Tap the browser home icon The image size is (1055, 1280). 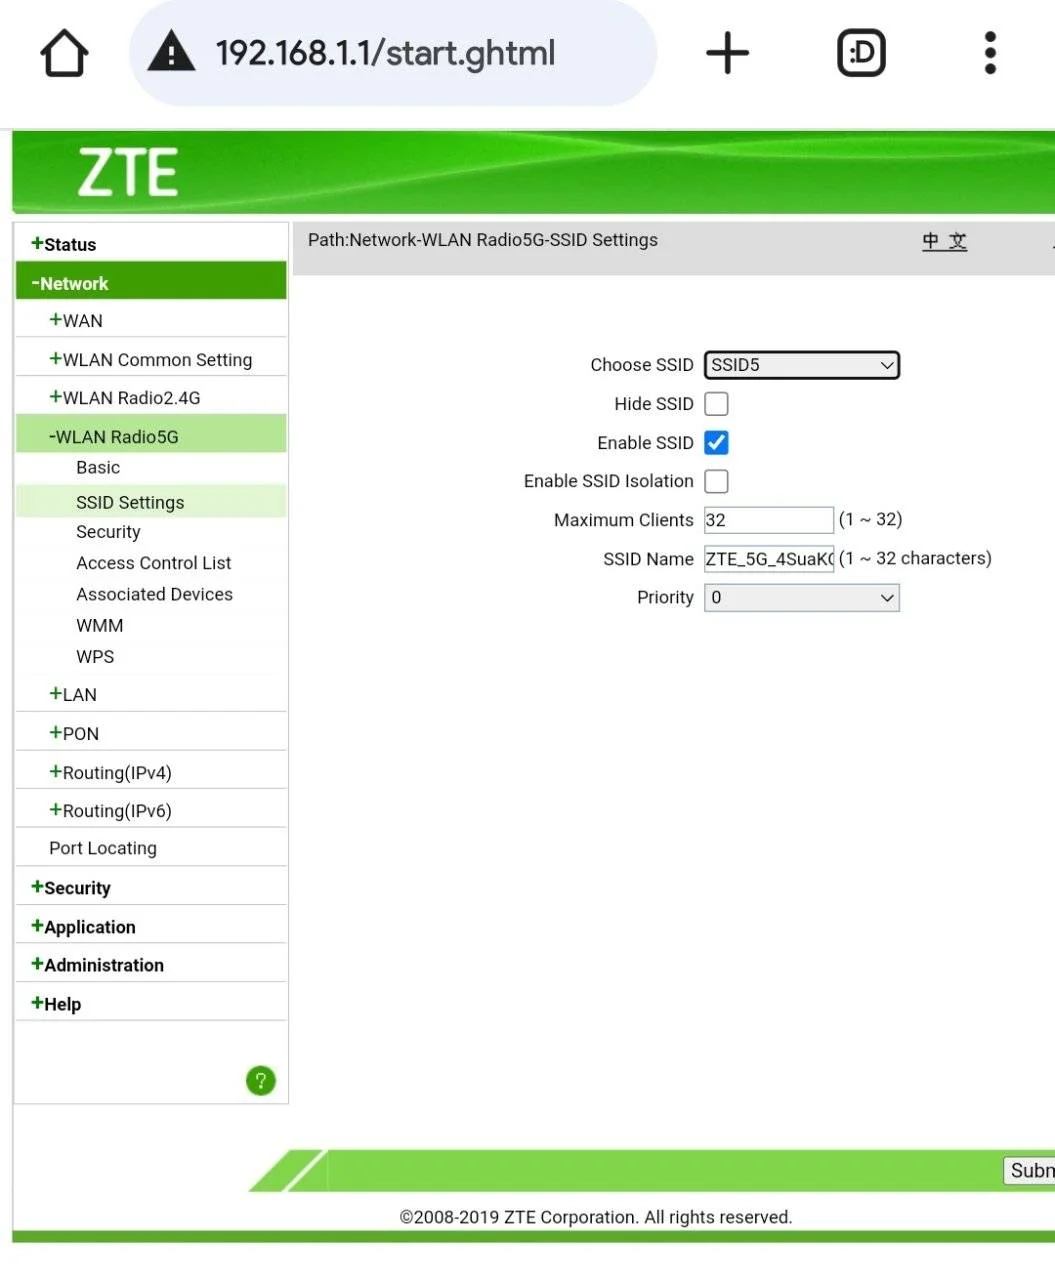point(64,53)
